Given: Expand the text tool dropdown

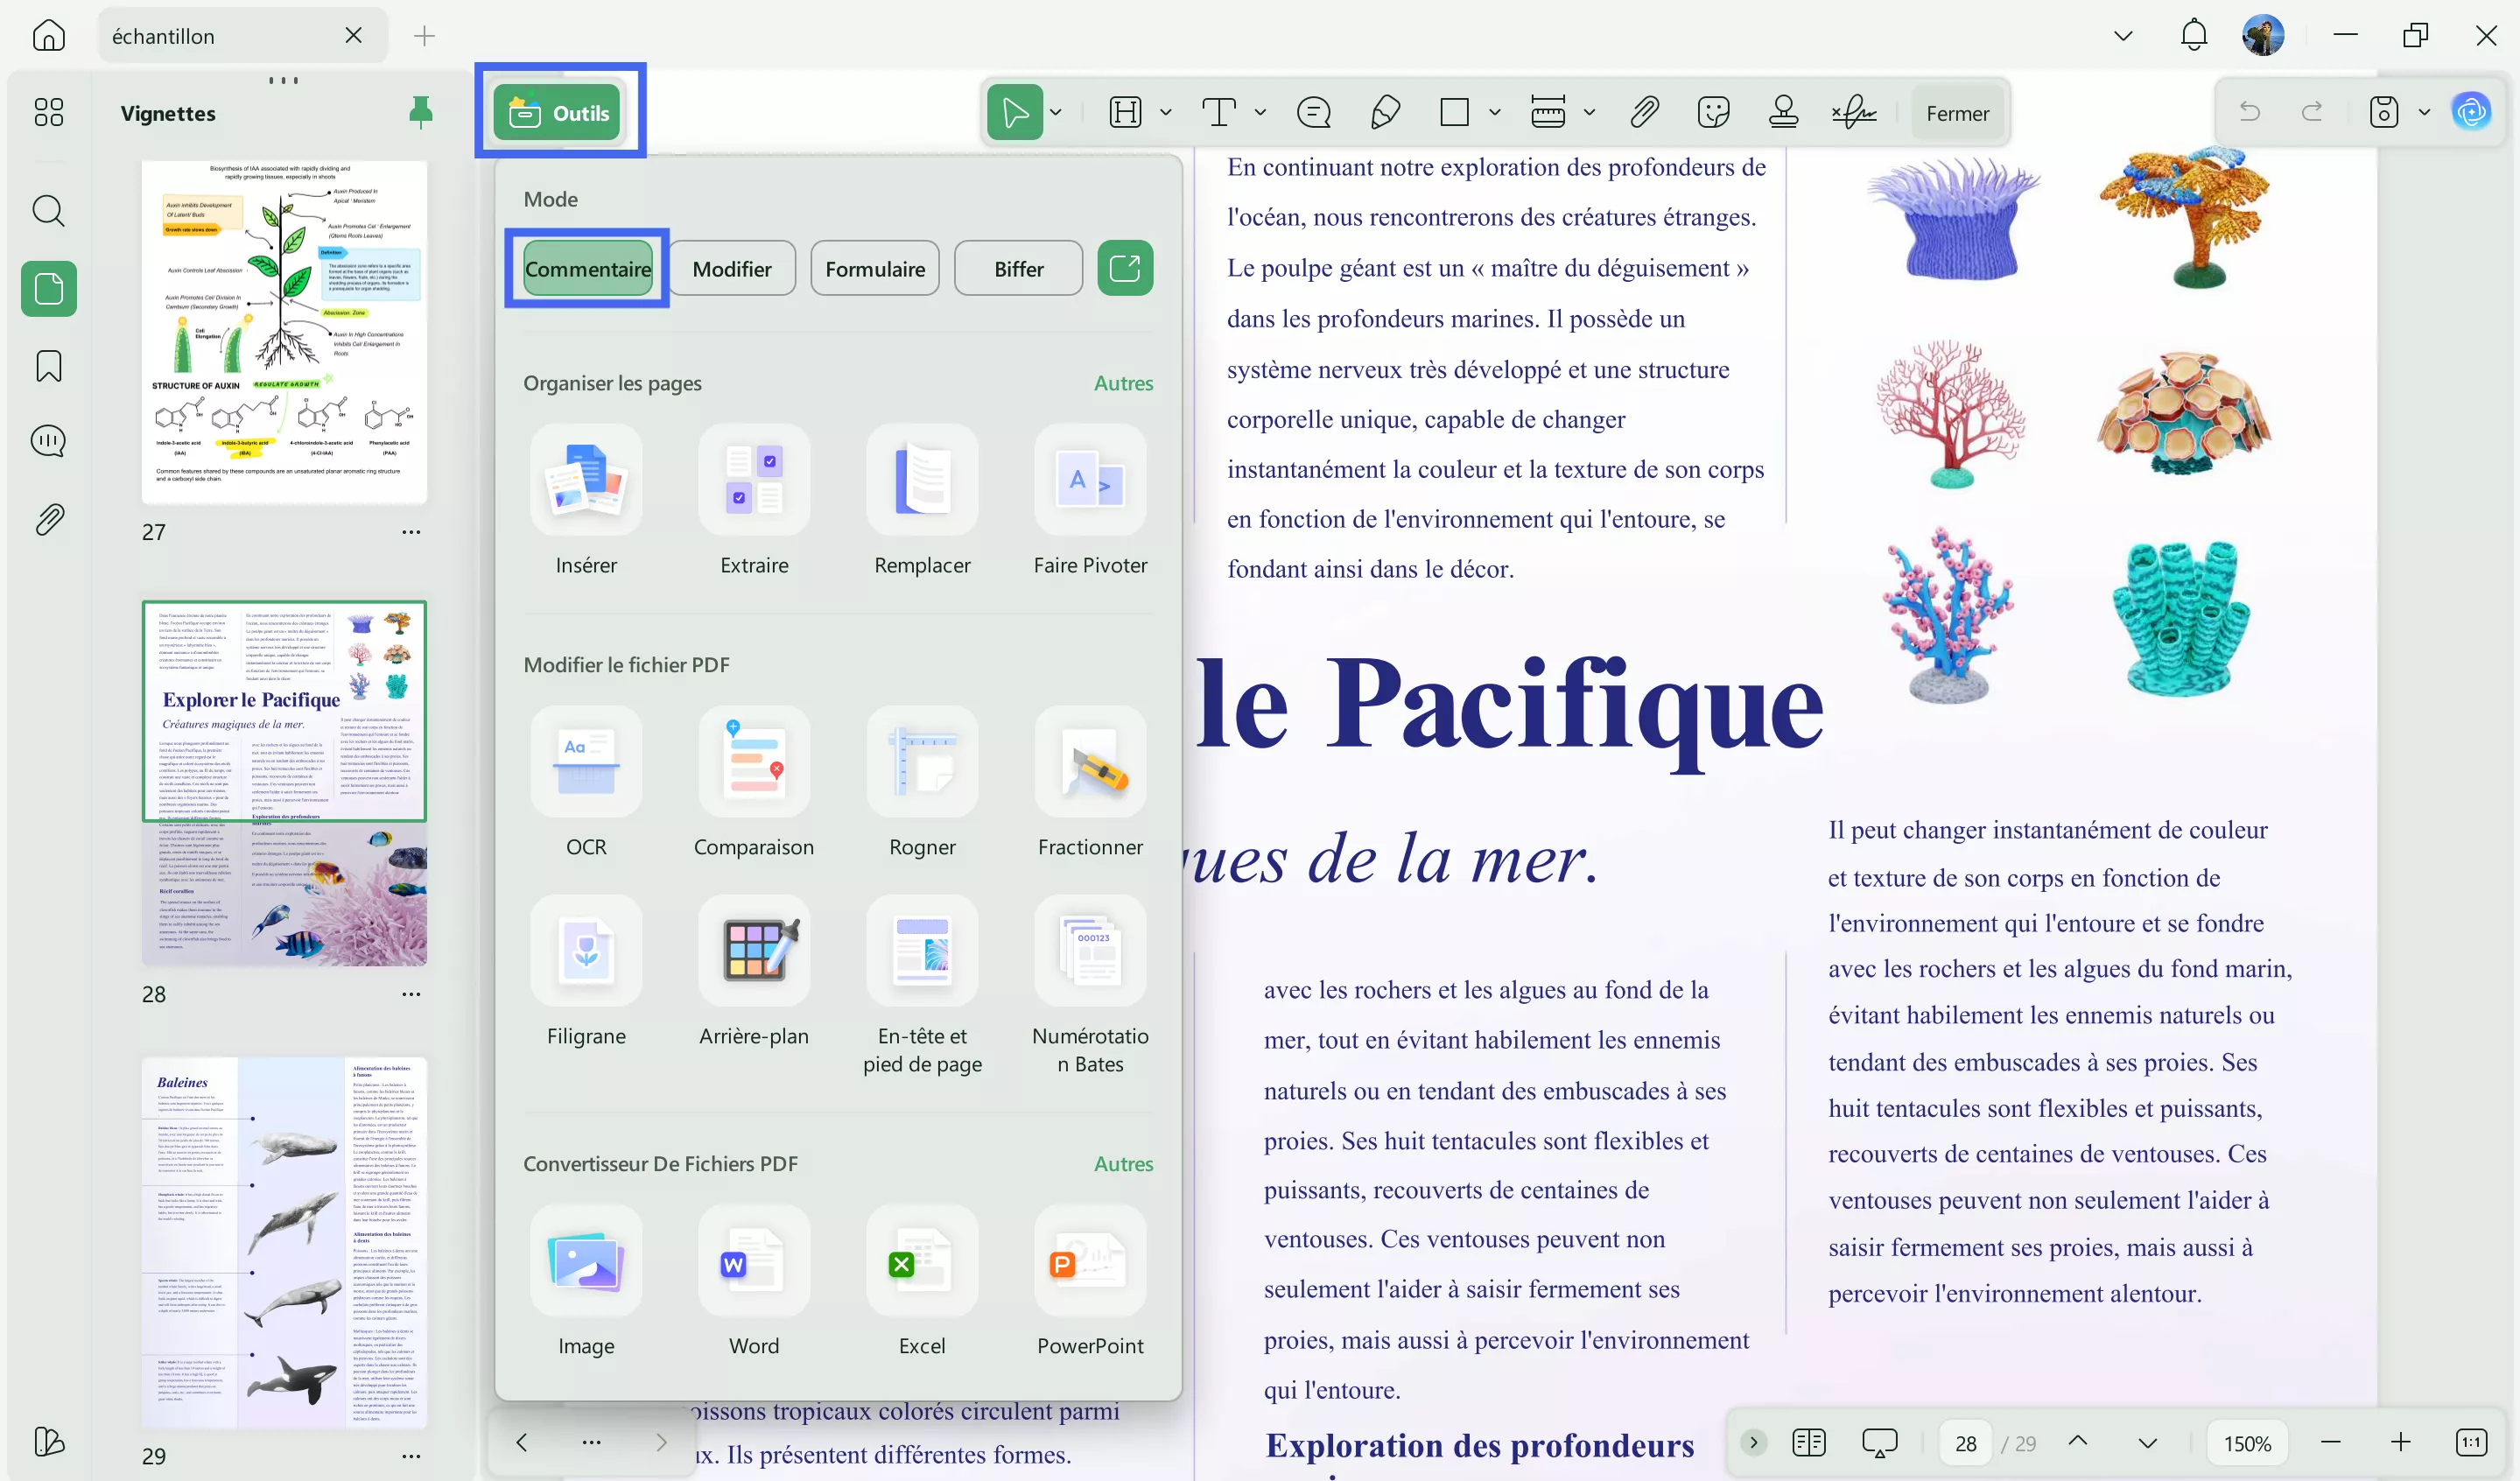Looking at the screenshot, I should (x=1260, y=112).
